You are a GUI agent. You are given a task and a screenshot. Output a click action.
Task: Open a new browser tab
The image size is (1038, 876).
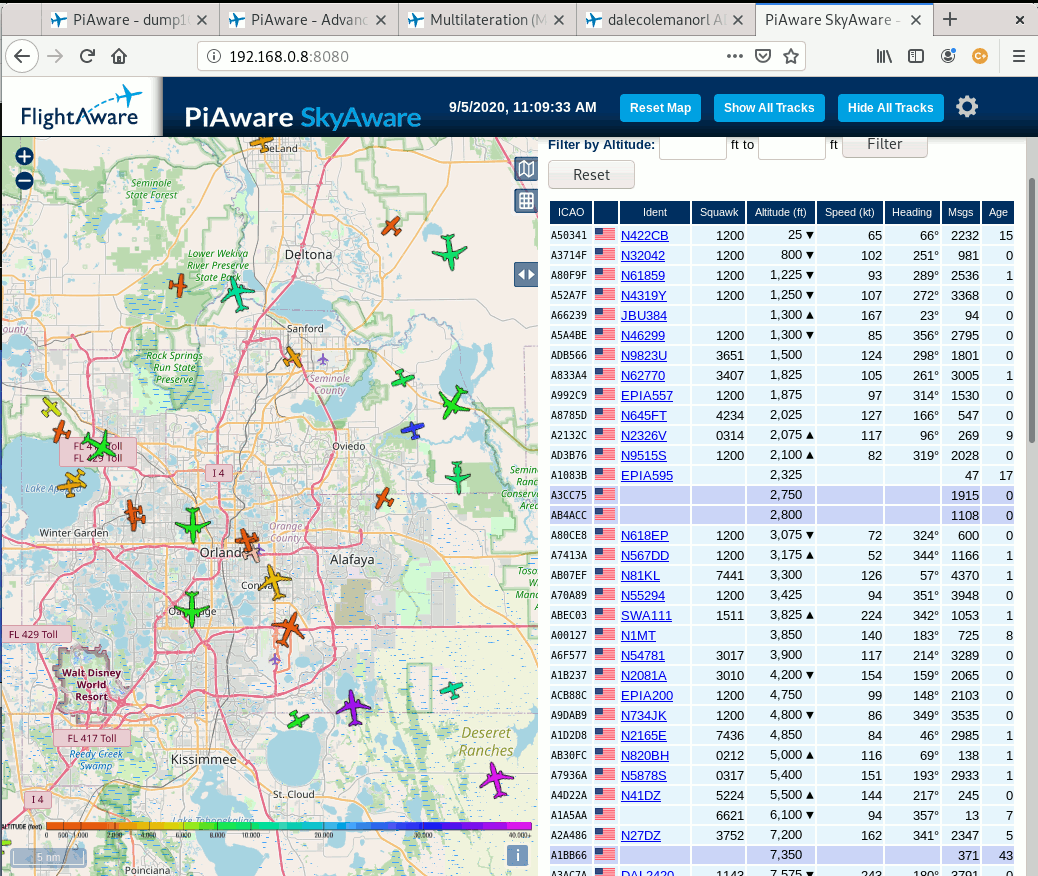[950, 19]
